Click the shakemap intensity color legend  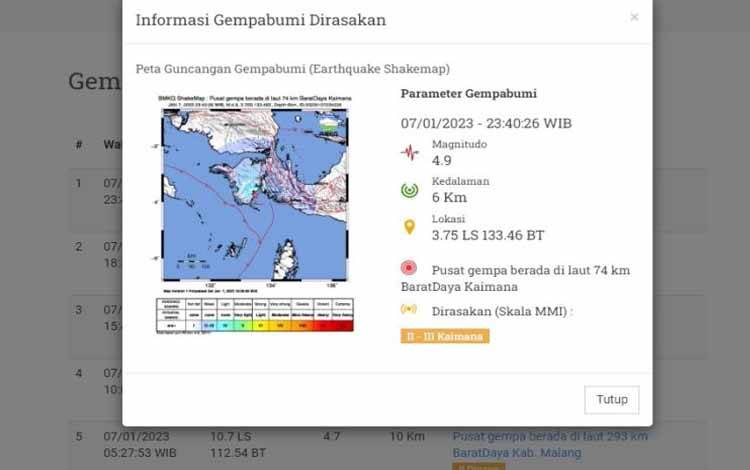click(255, 315)
